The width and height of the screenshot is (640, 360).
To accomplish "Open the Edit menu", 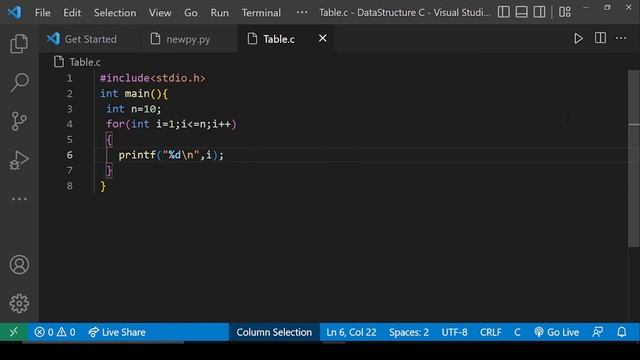I will (72, 13).
